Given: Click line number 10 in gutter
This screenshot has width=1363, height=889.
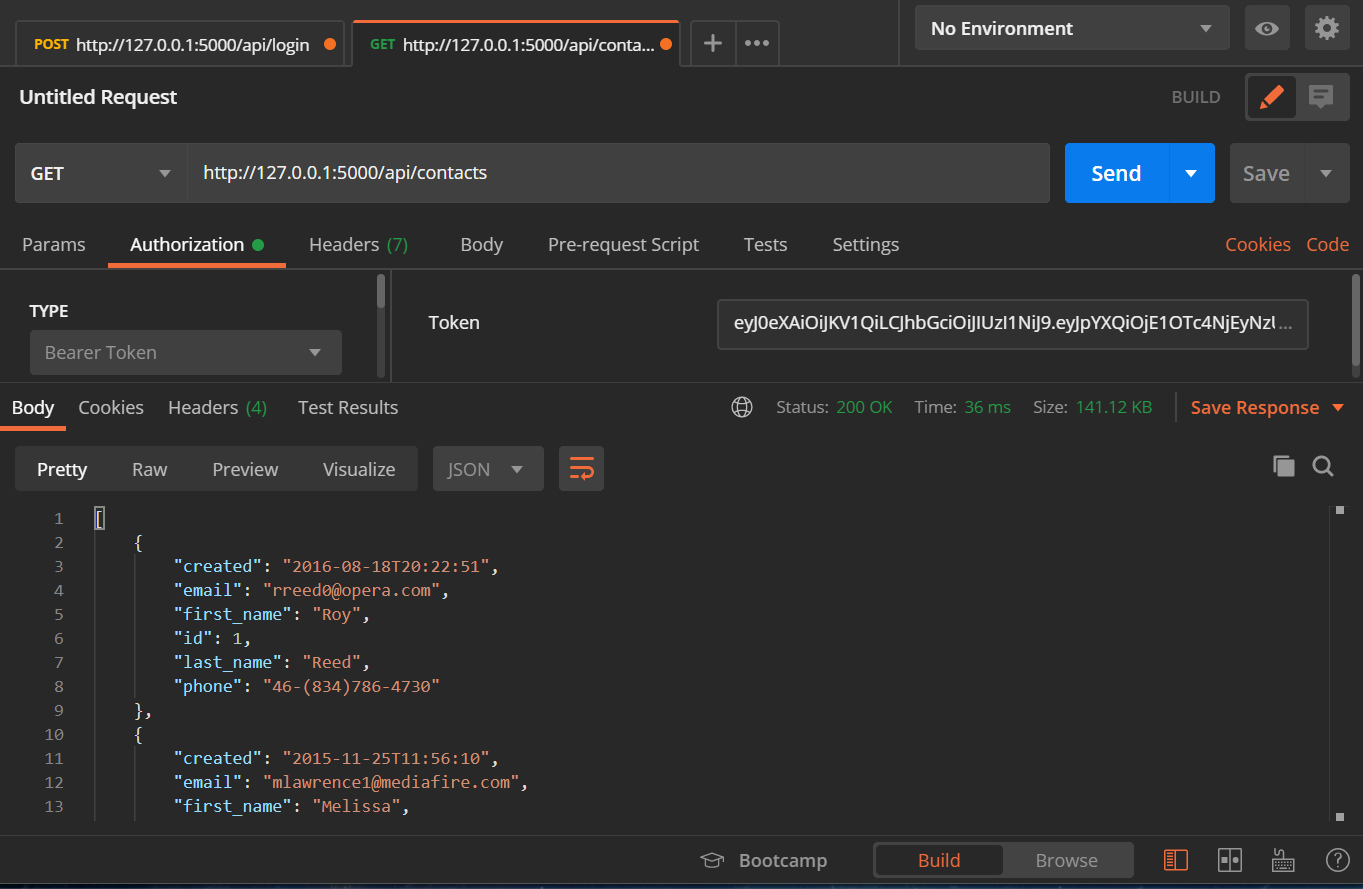Looking at the screenshot, I should tap(54, 734).
